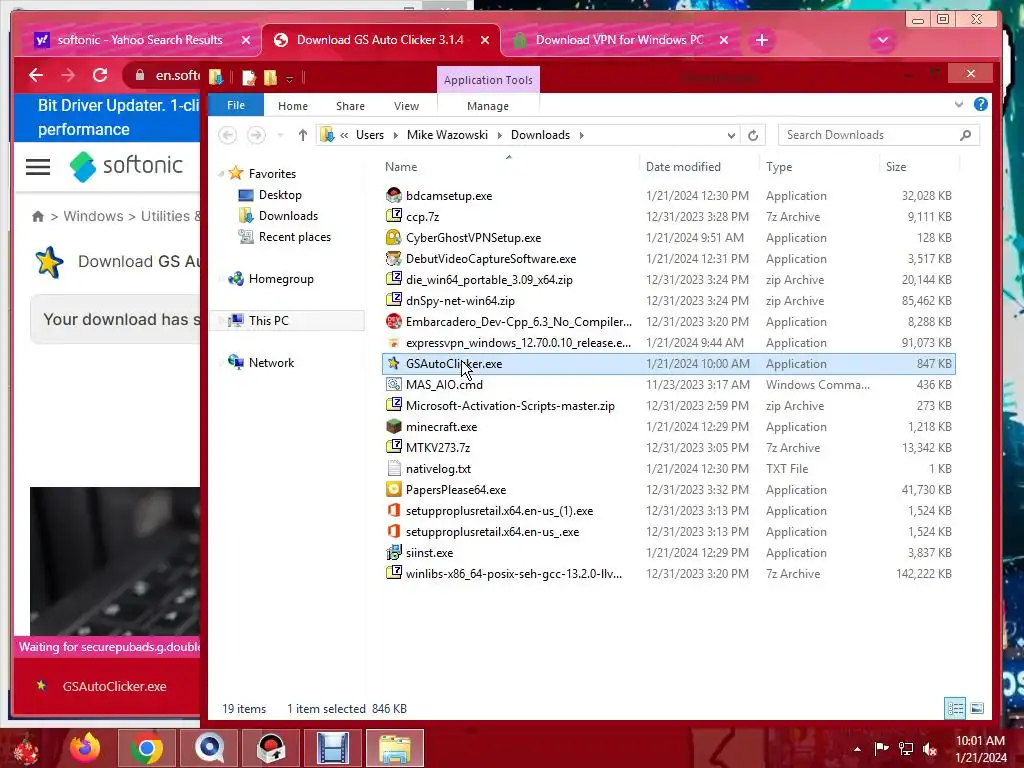
Task: Open Firefox from the taskbar
Action: (85, 748)
